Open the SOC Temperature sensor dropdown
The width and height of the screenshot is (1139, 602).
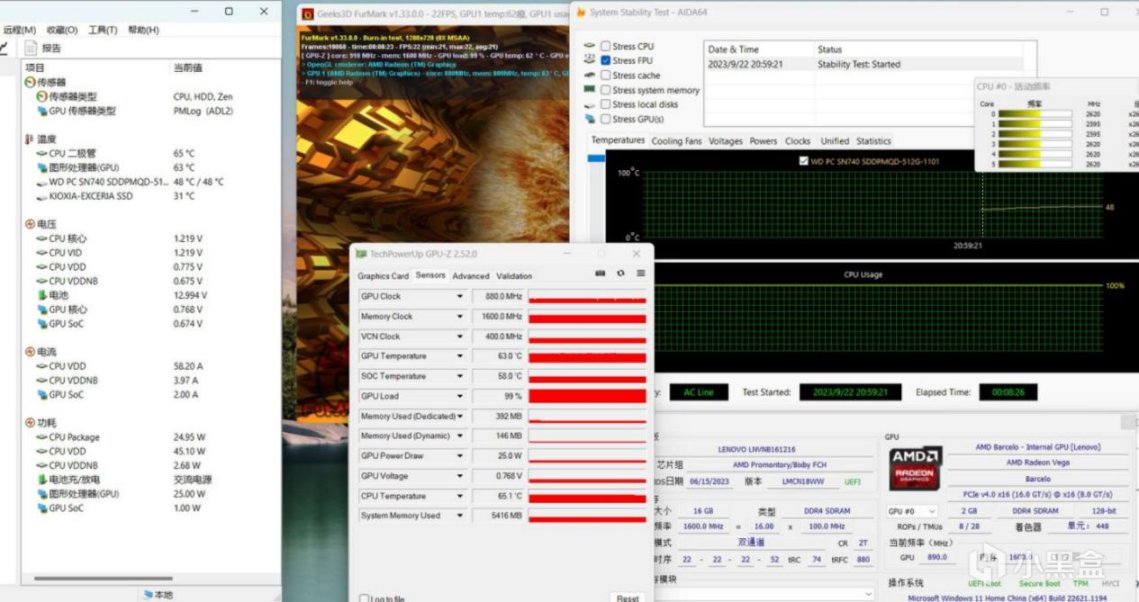[x=460, y=376]
